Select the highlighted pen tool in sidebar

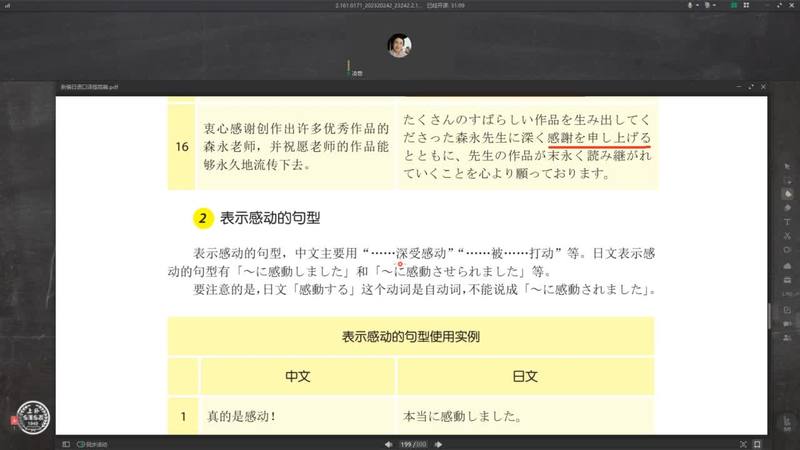tap(787, 193)
